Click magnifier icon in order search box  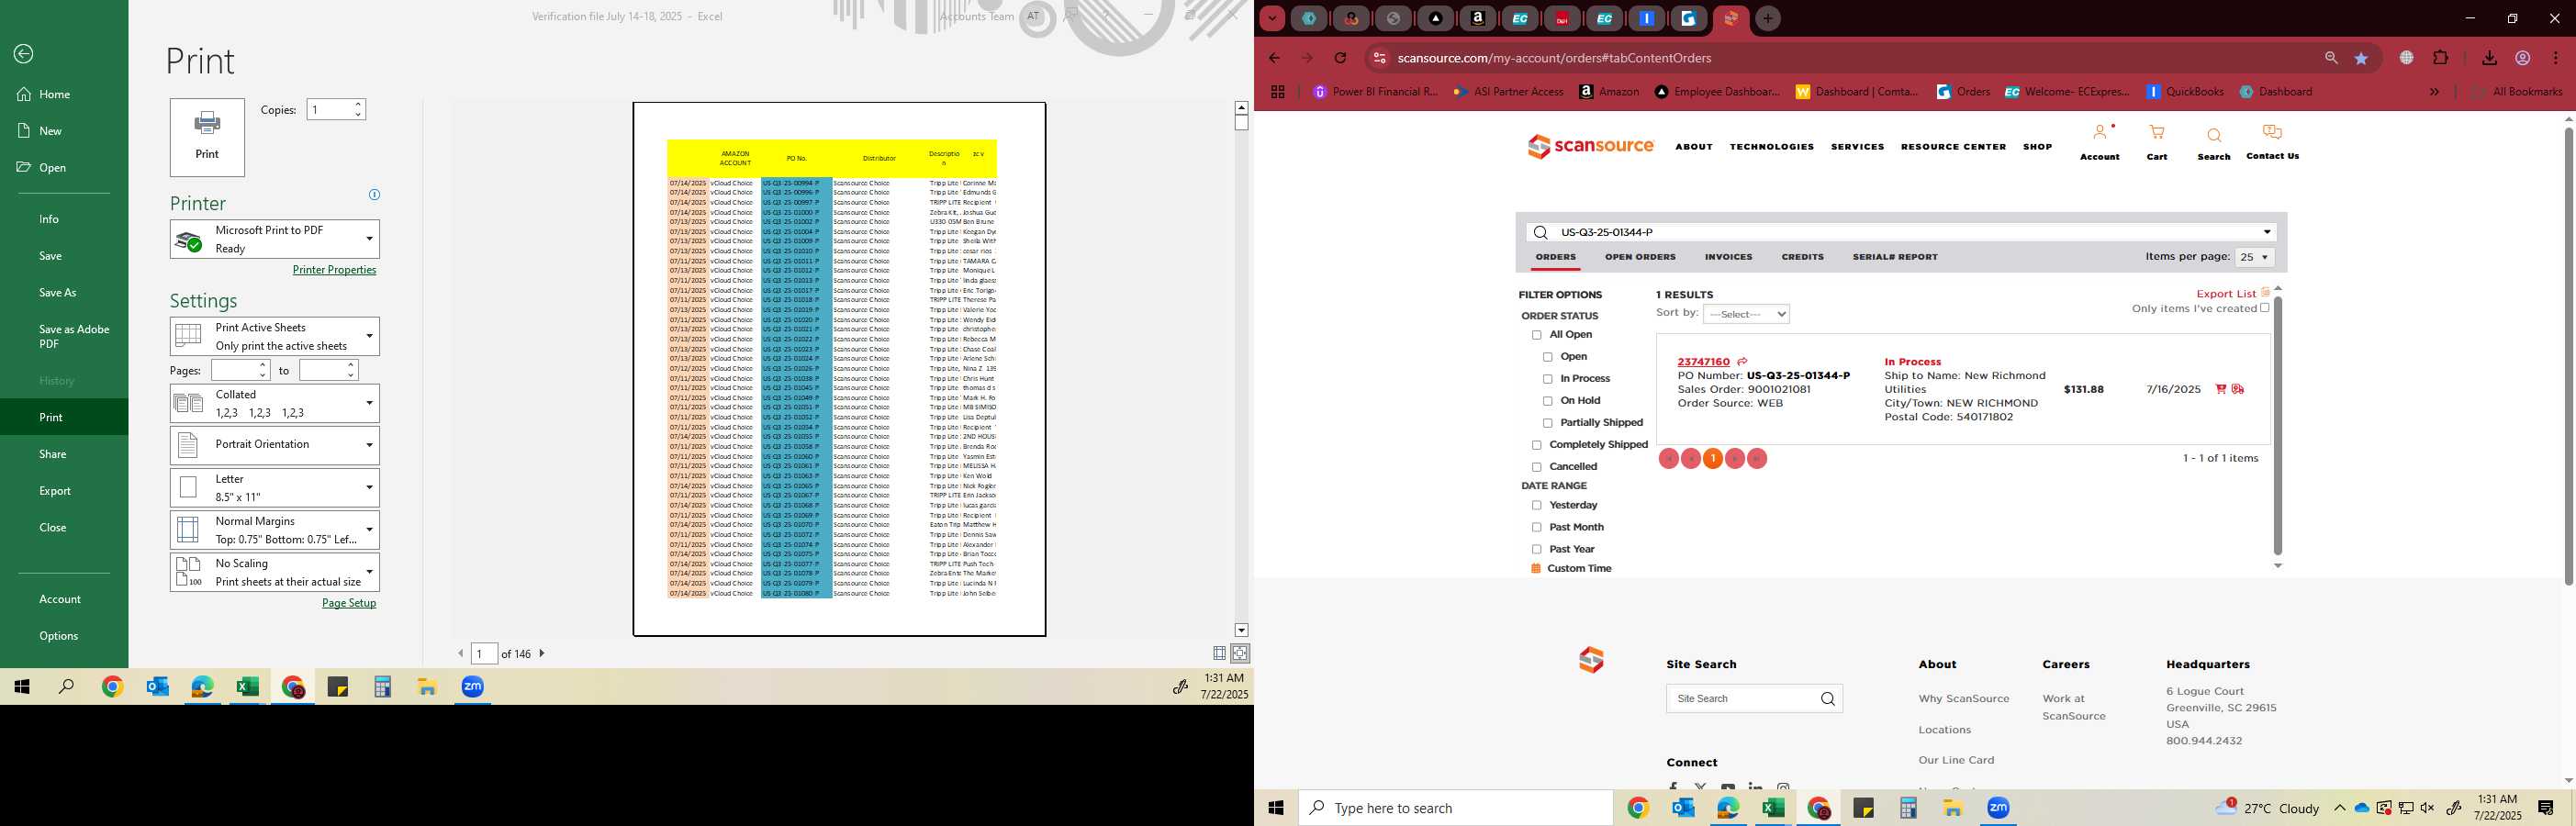[x=1541, y=233]
